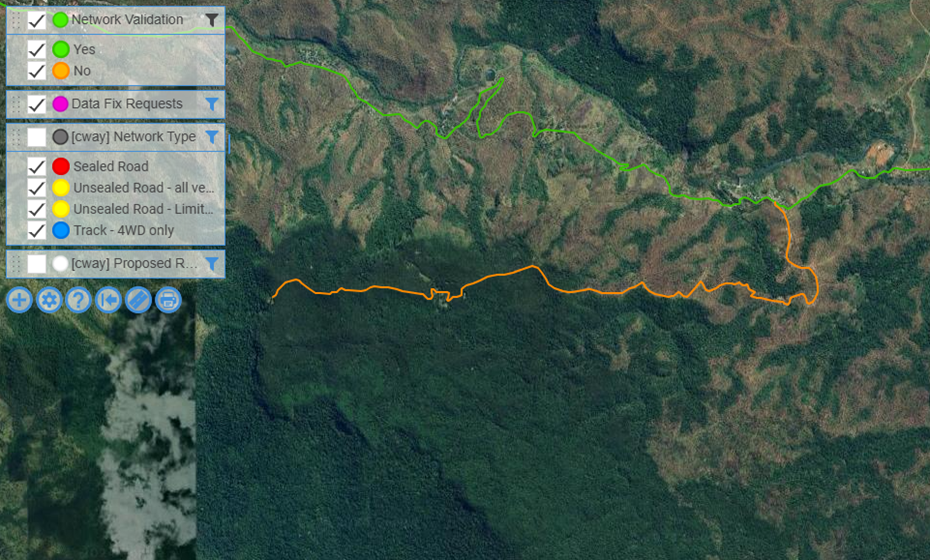This screenshot has width=930, height=560.
Task: Click the Network Validation layer title
Action: click(127, 20)
